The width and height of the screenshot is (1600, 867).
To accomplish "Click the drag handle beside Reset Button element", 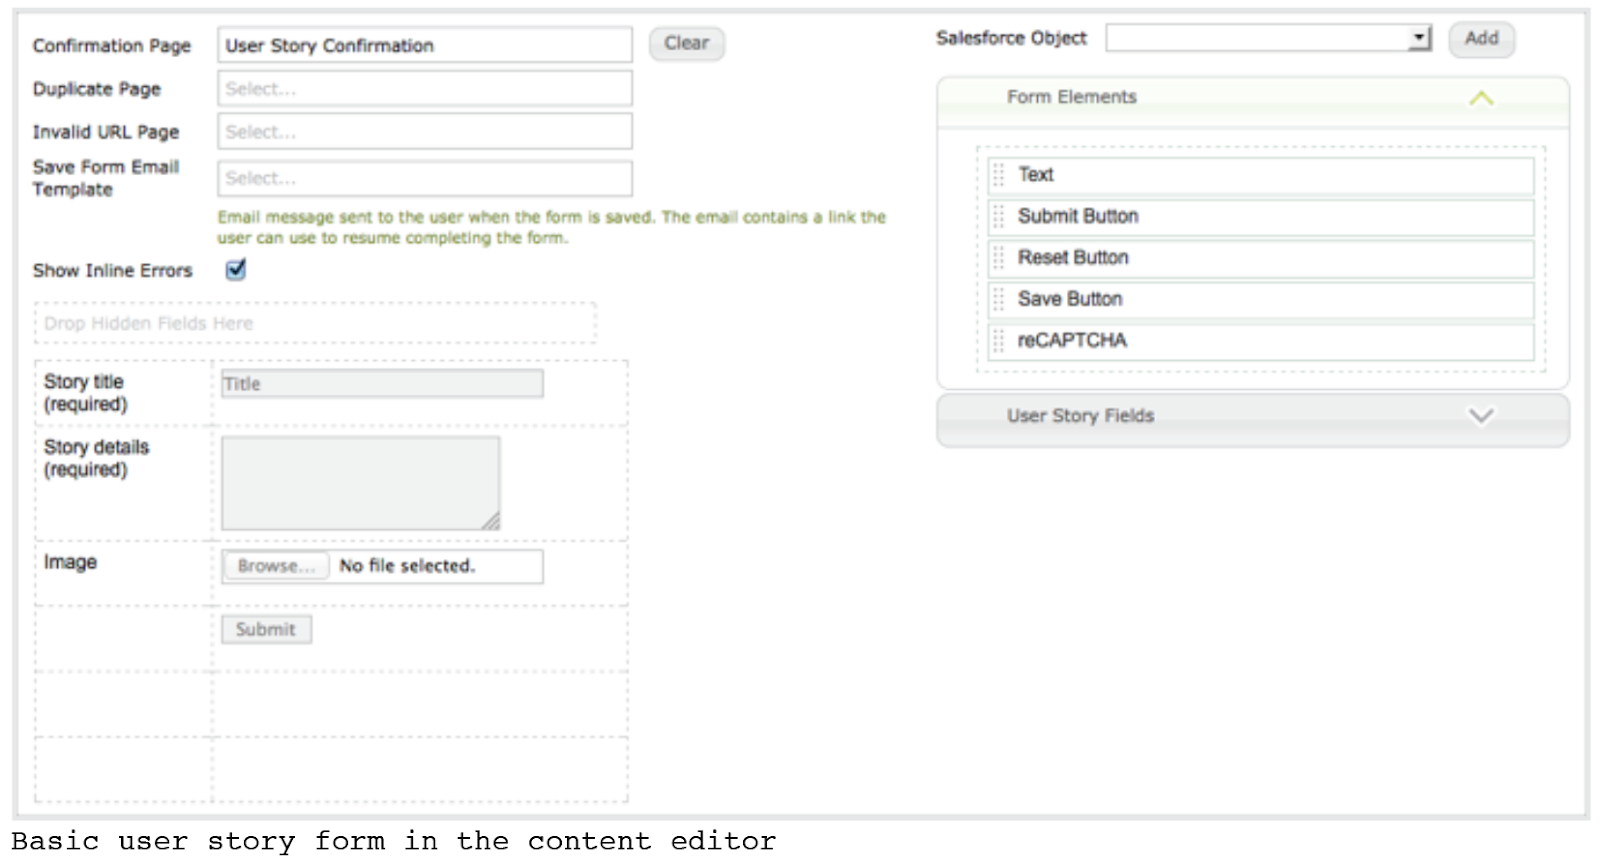I will (998, 258).
